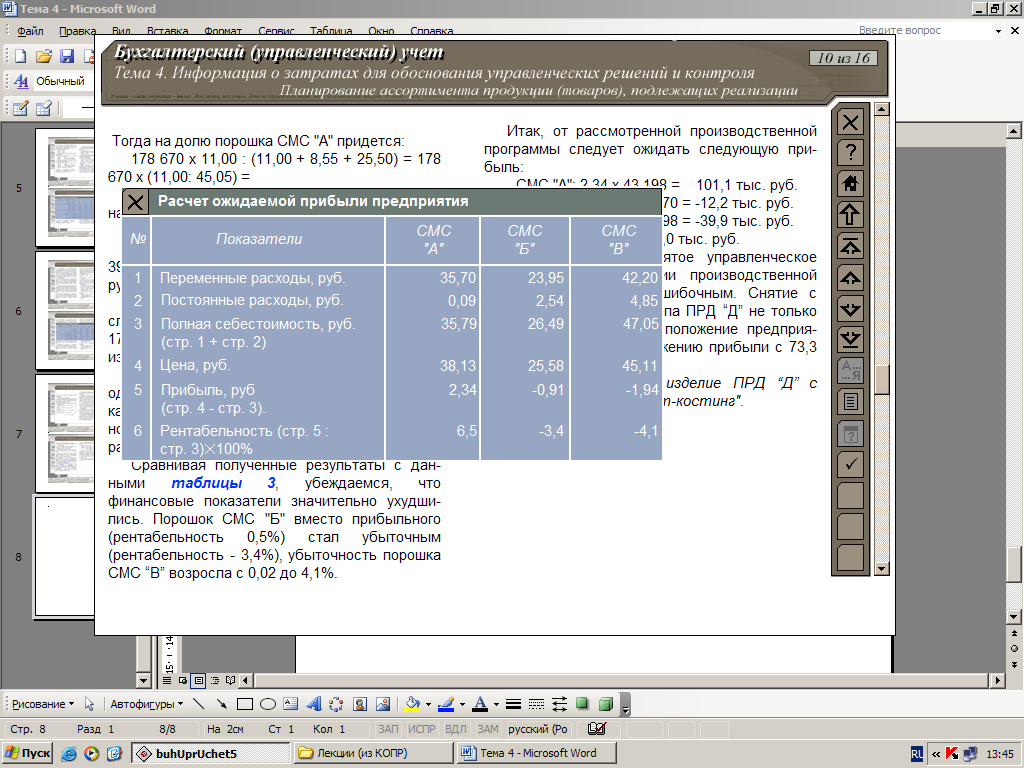Click the checkmark icon in the tutorial sidebar
Screen dimensions: 1024x768
pos(850,464)
